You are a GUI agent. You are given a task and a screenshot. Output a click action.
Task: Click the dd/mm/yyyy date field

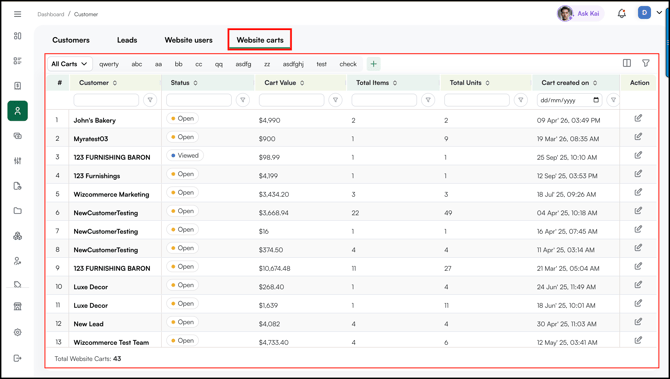pos(570,100)
